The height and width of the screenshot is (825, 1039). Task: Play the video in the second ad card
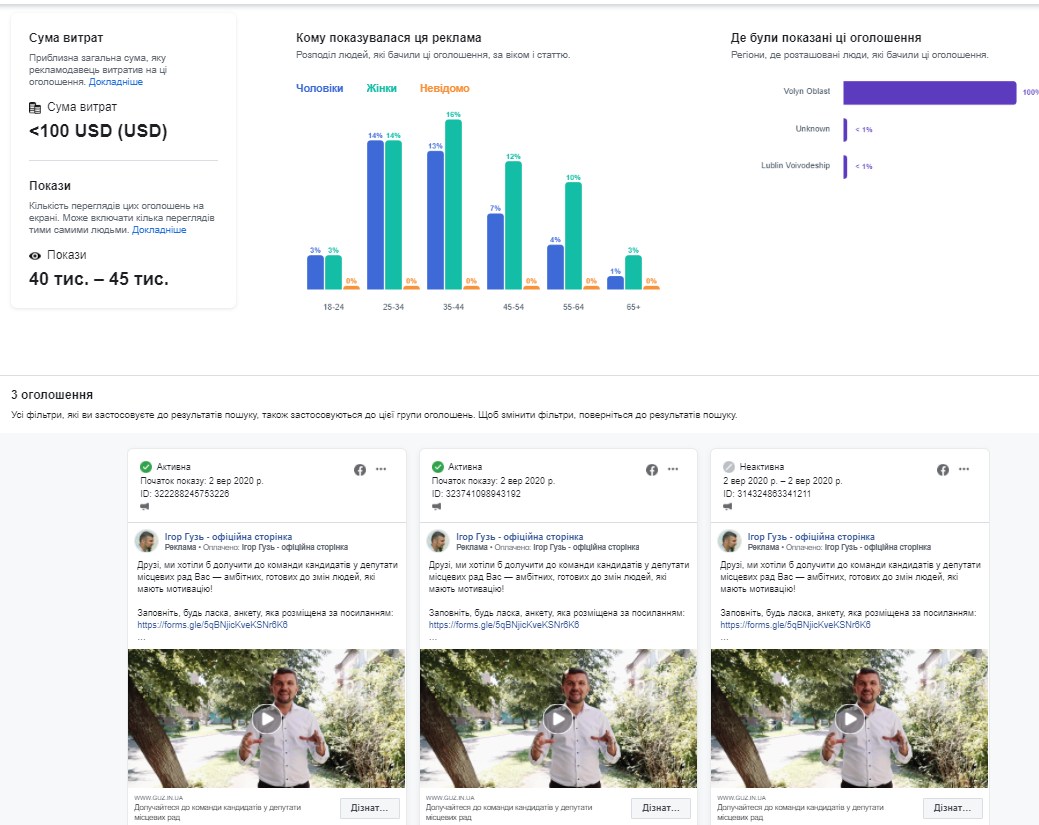tap(557, 719)
